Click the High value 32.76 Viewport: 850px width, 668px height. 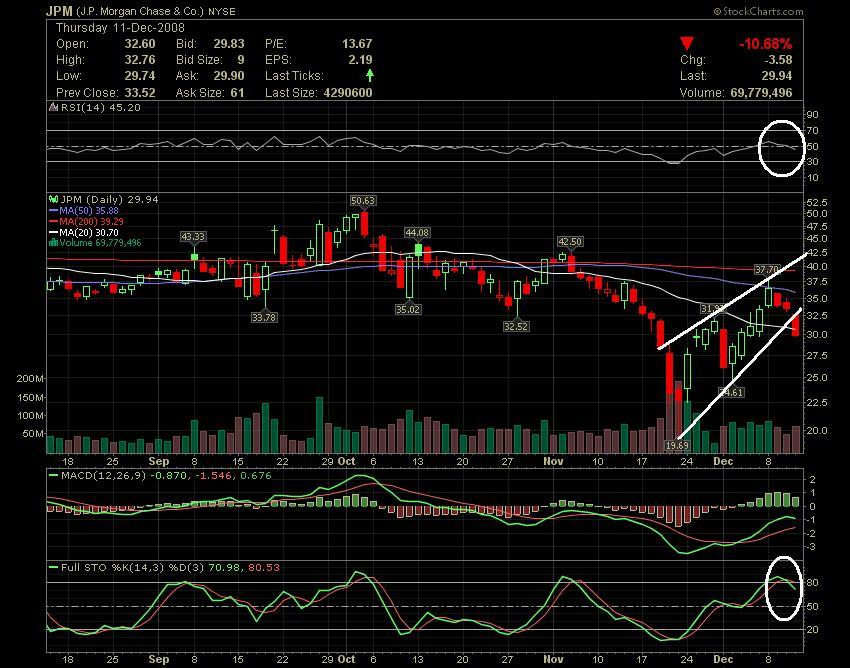[140, 60]
